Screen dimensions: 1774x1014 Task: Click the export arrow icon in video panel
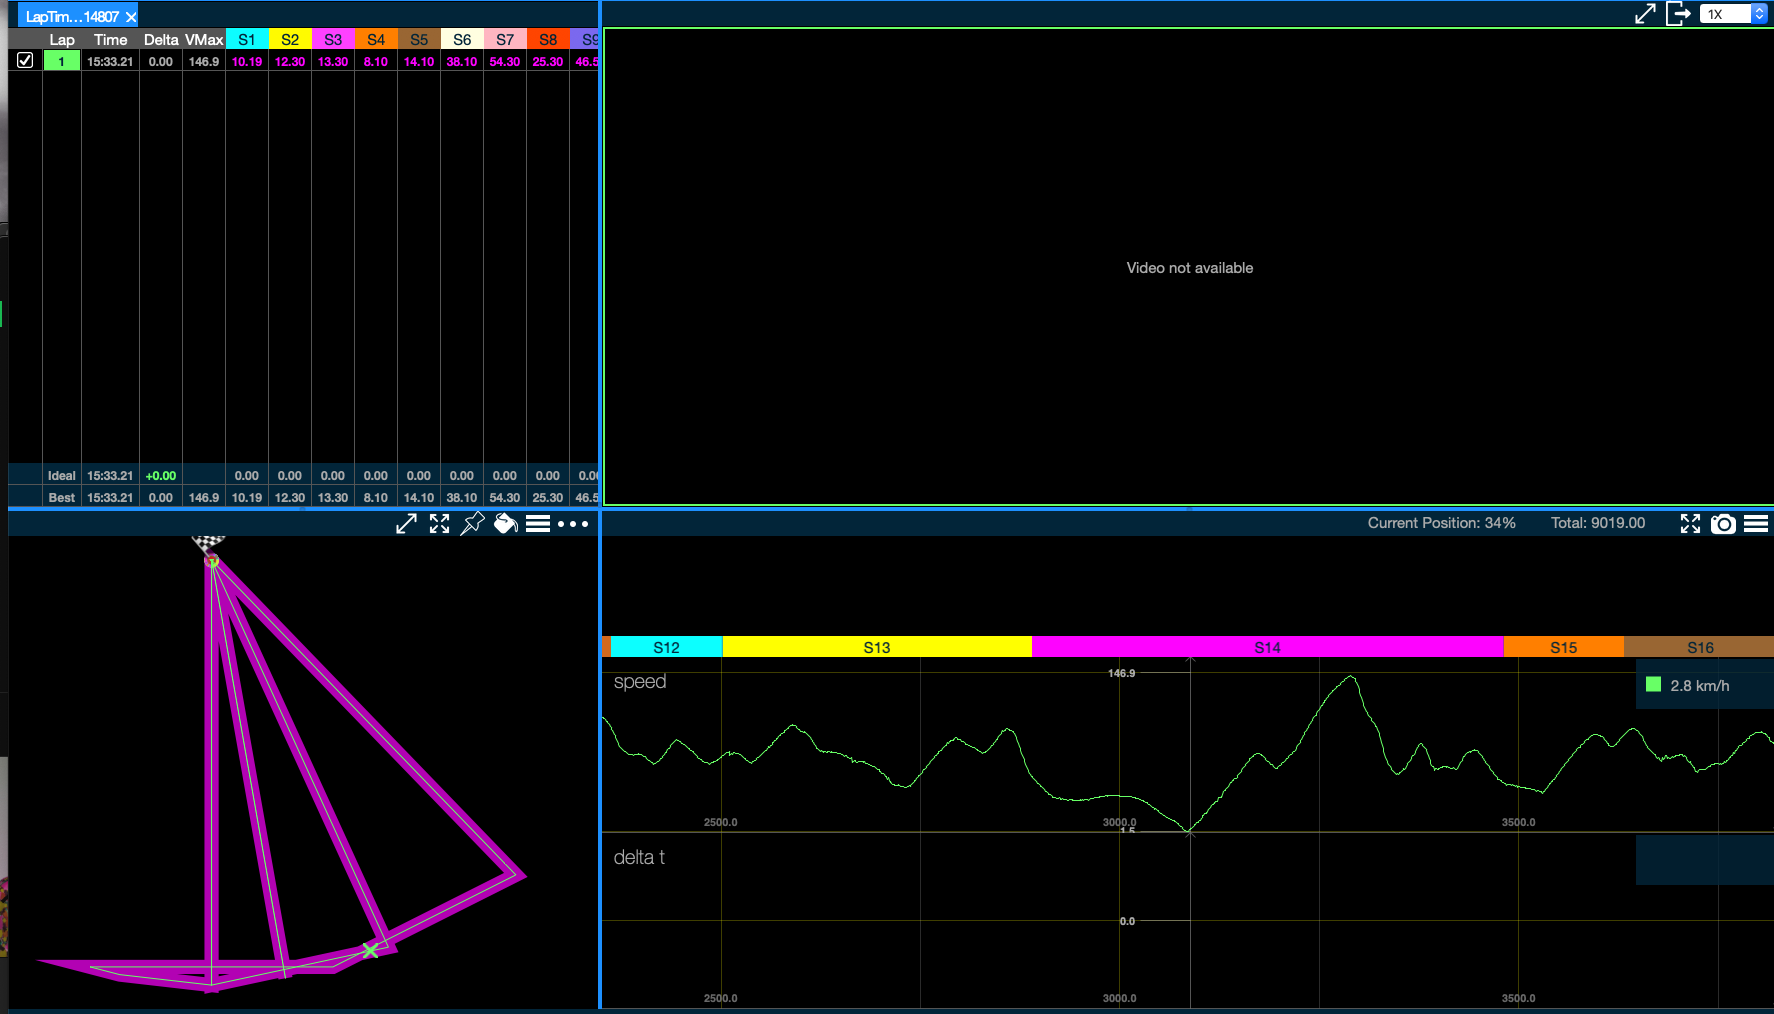1678,14
